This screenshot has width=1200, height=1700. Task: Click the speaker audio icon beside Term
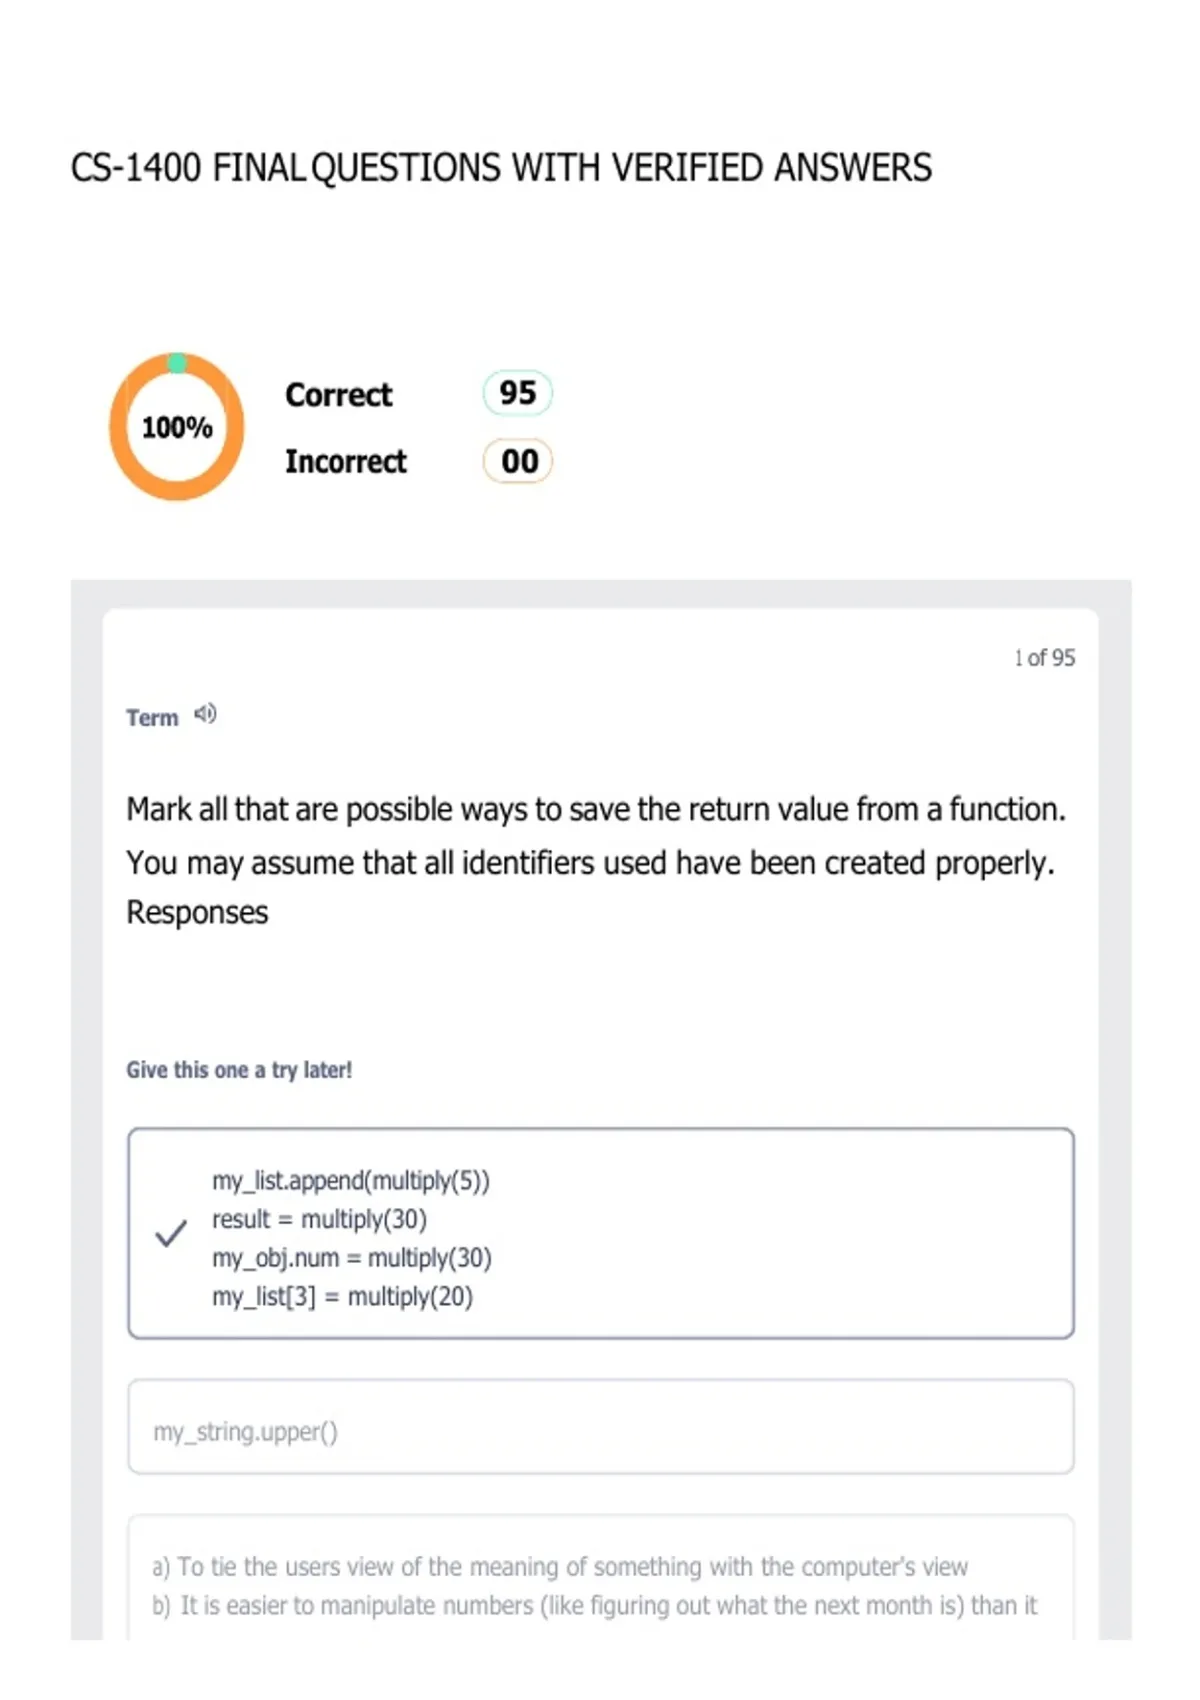point(205,714)
